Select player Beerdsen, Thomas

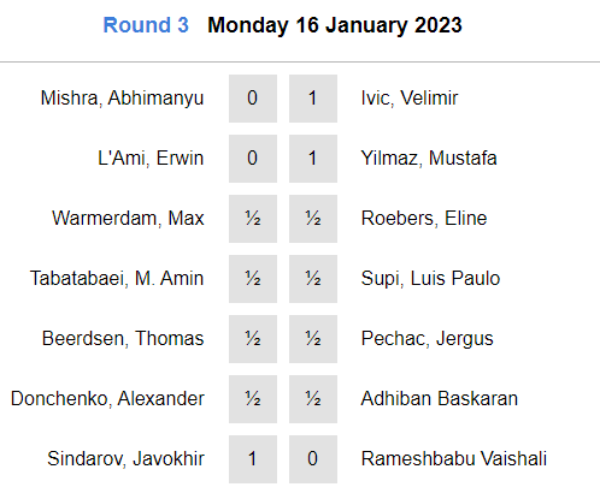click(123, 339)
